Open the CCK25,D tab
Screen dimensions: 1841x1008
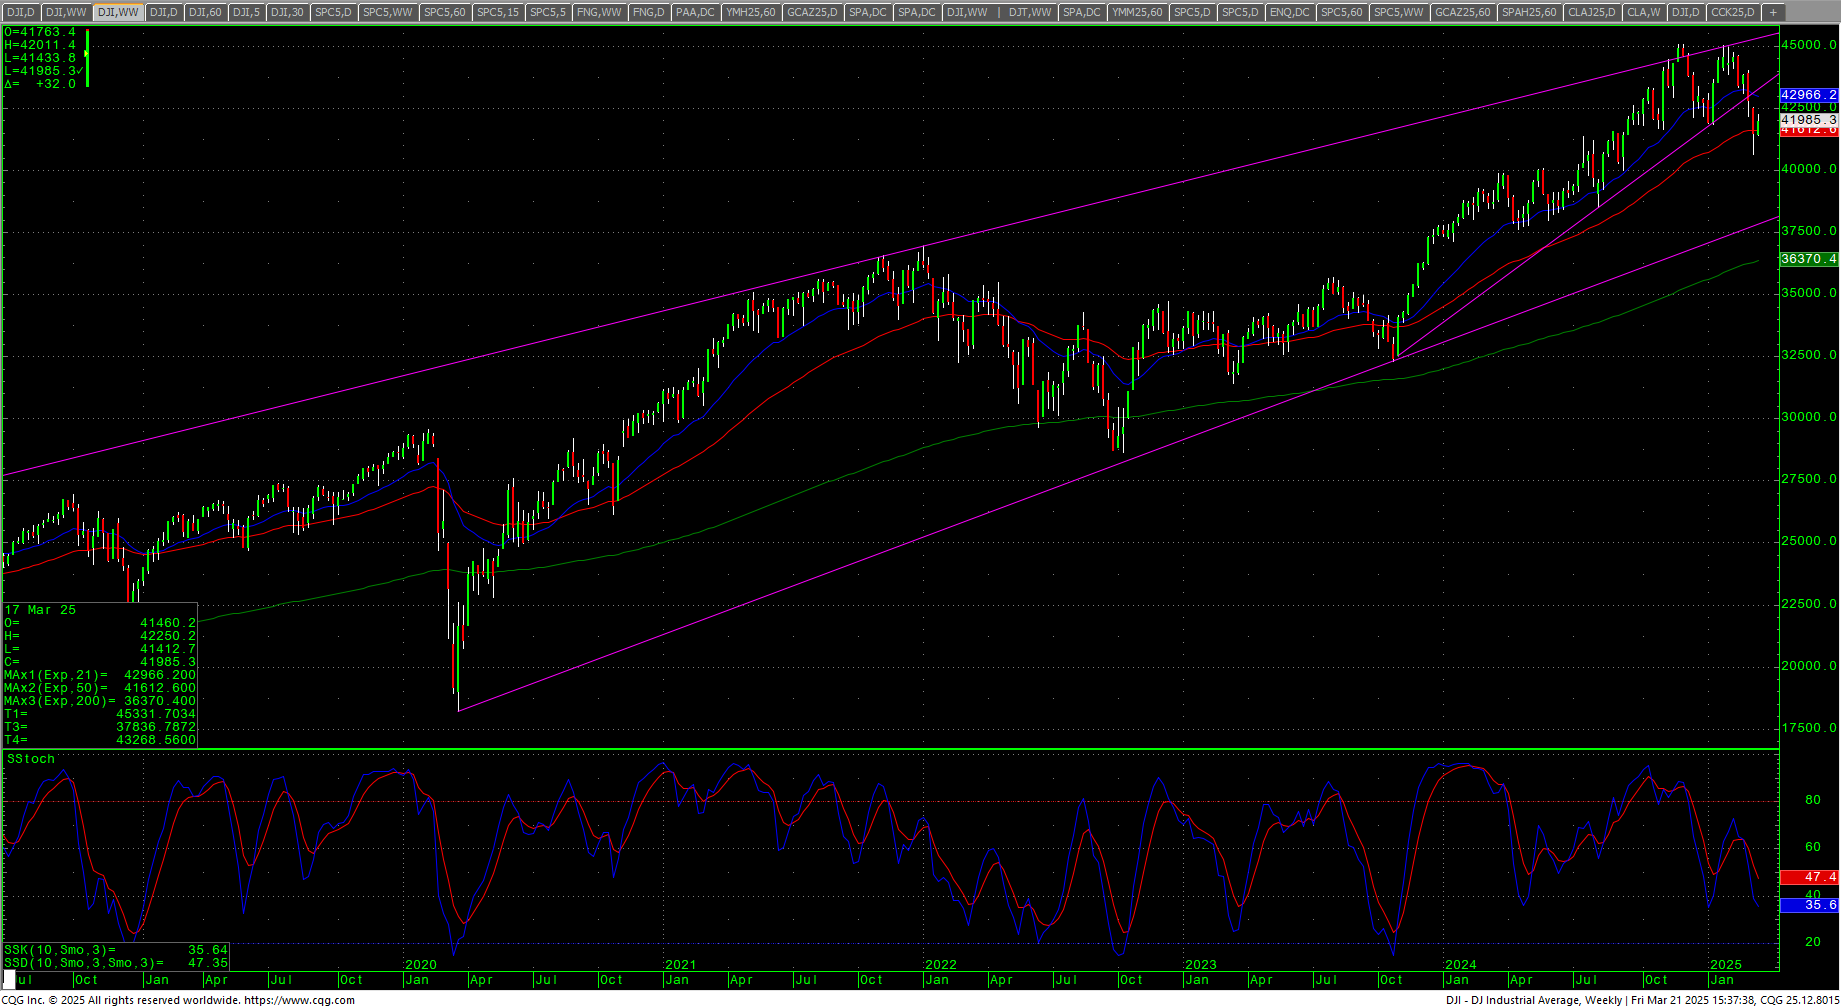(x=1732, y=12)
